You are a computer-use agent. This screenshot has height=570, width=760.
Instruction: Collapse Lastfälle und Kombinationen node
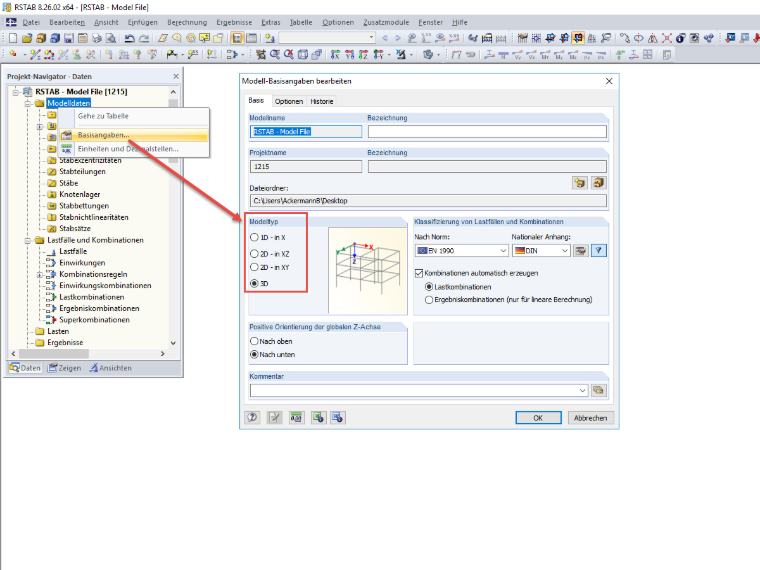[x=28, y=240]
